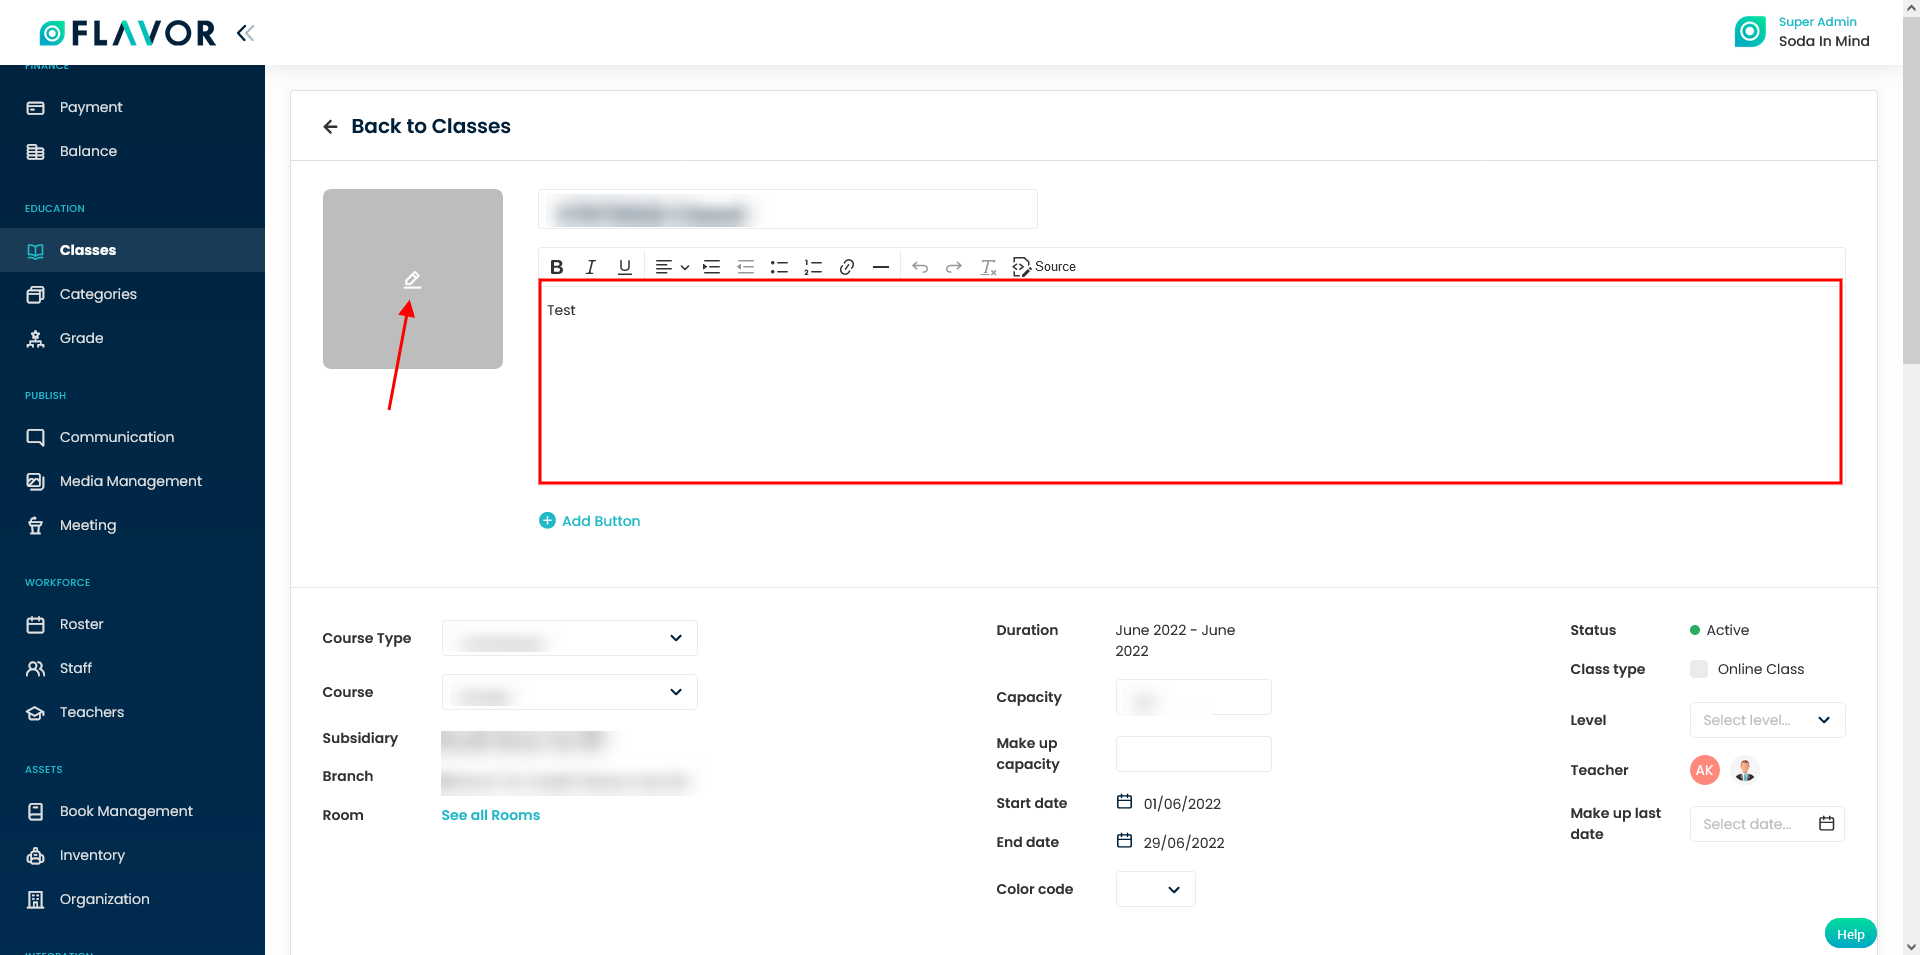Open Make up last date picker
Viewport: 1920px width, 955px height.
click(x=1767, y=824)
